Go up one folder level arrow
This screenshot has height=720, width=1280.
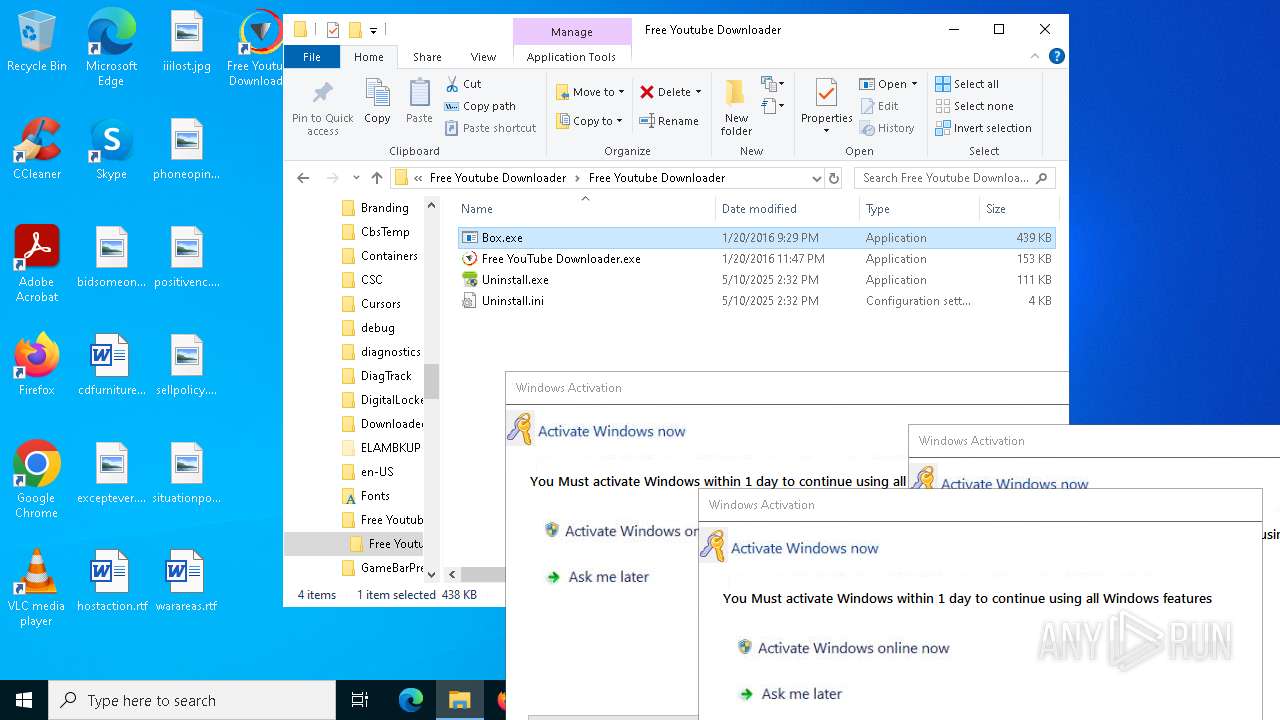[377, 178]
